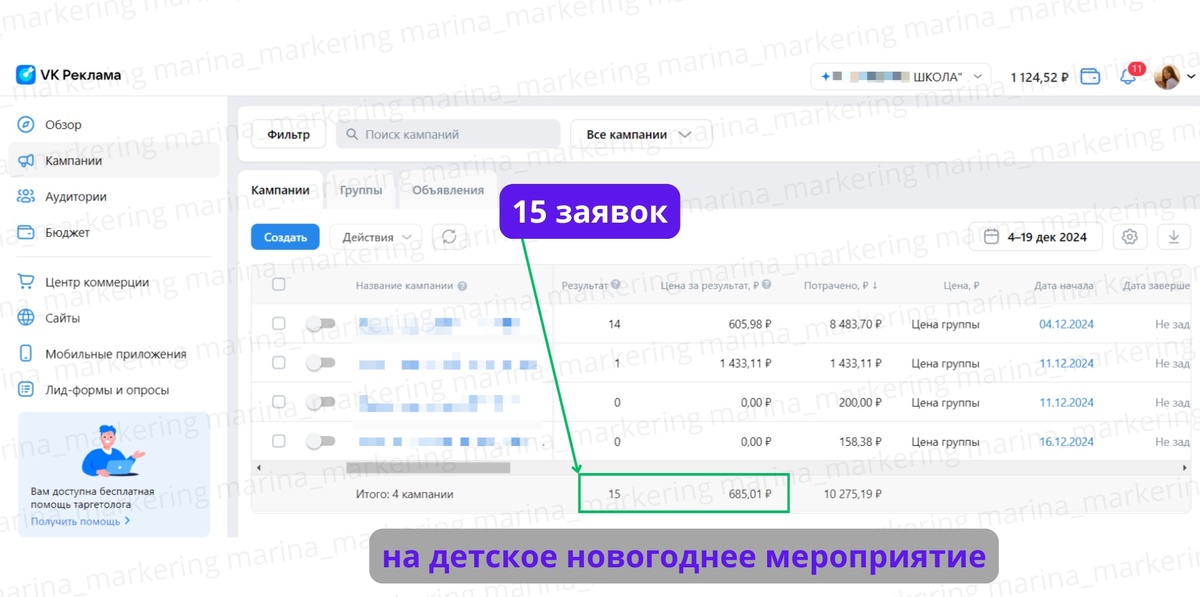Viewport: 1200px width, 597px height.
Task: Check the campaign row with 158,38 ₽ spent
Action: 279,441
